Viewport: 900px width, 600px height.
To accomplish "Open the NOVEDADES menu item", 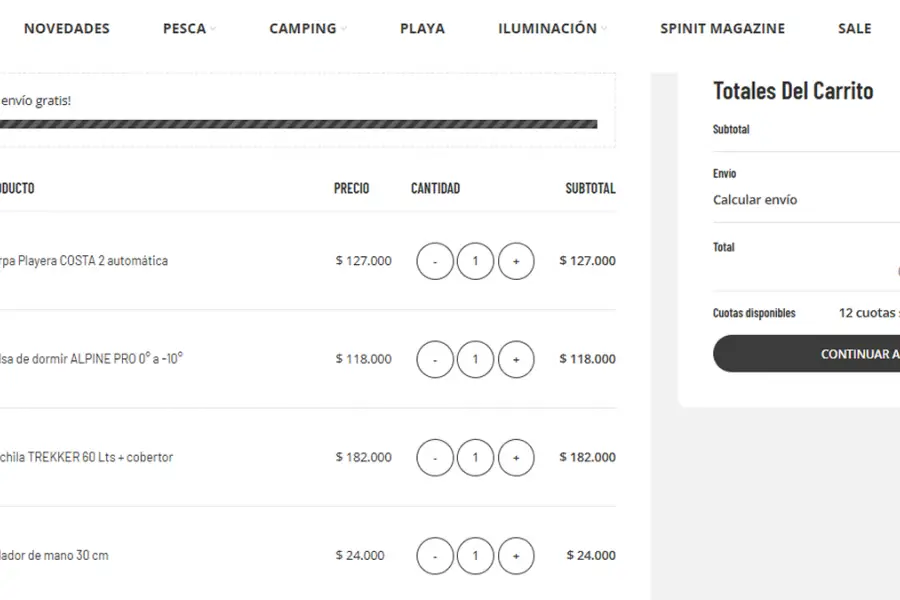I will pyautogui.click(x=66, y=29).
